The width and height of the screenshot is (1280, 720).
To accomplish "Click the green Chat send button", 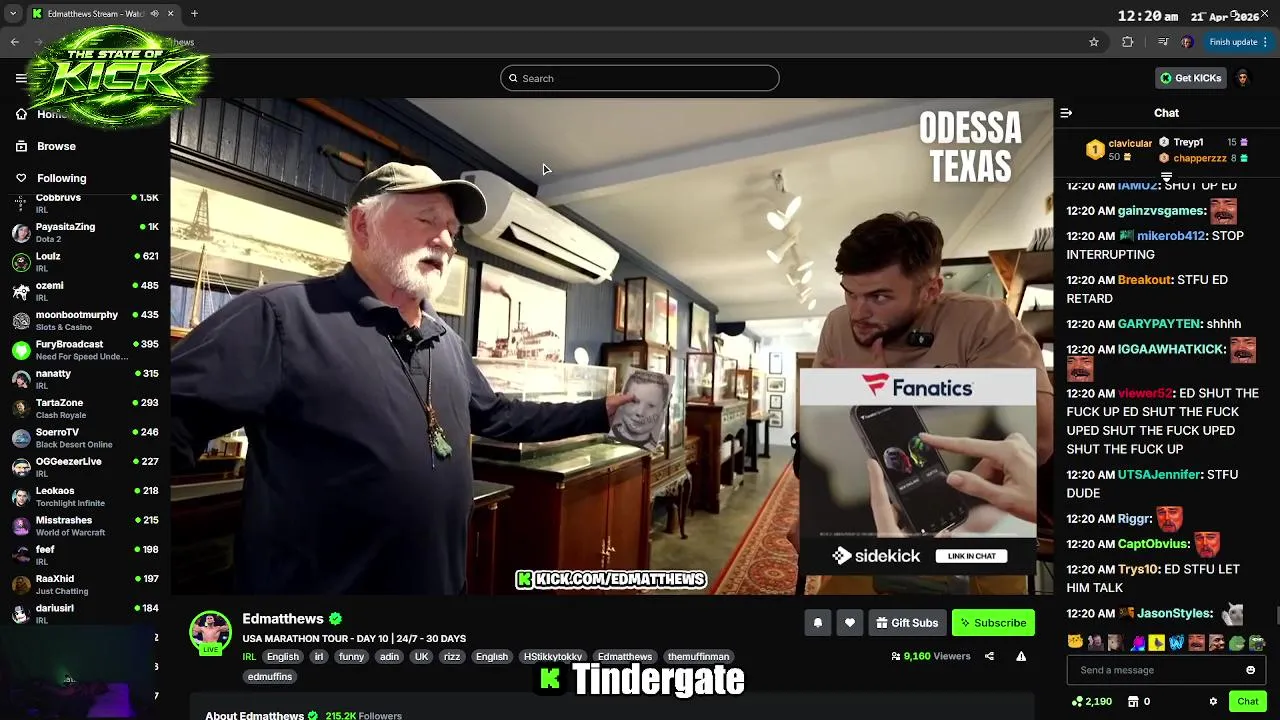I will (1247, 702).
